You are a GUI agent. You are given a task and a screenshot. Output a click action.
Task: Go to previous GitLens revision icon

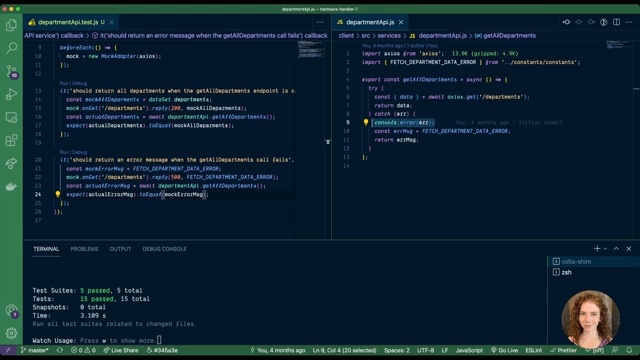tap(566, 22)
